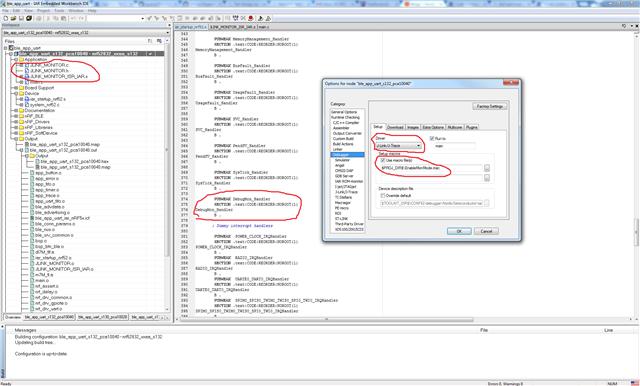Click the Documentation folder icon

tap(22, 111)
